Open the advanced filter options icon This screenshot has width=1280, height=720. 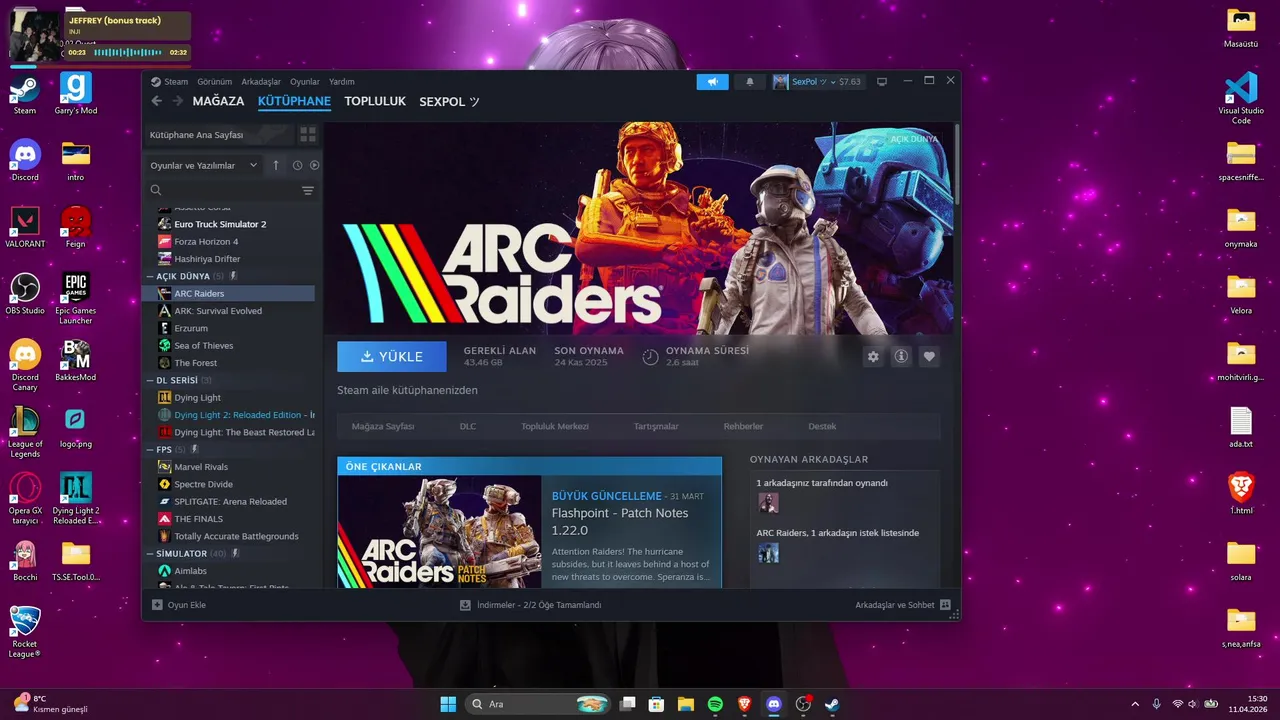pyautogui.click(x=308, y=190)
